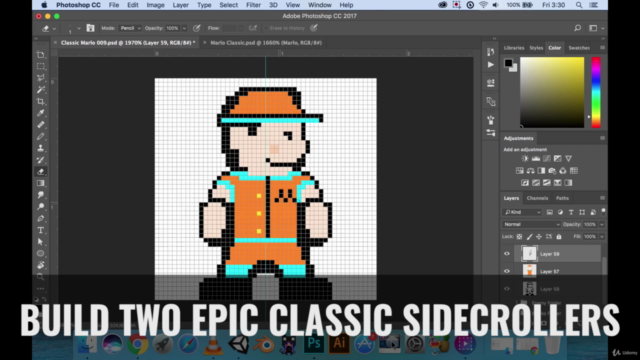Screen dimensions: 640x360
Task: Add a Levels adjustment
Action: tap(536, 159)
